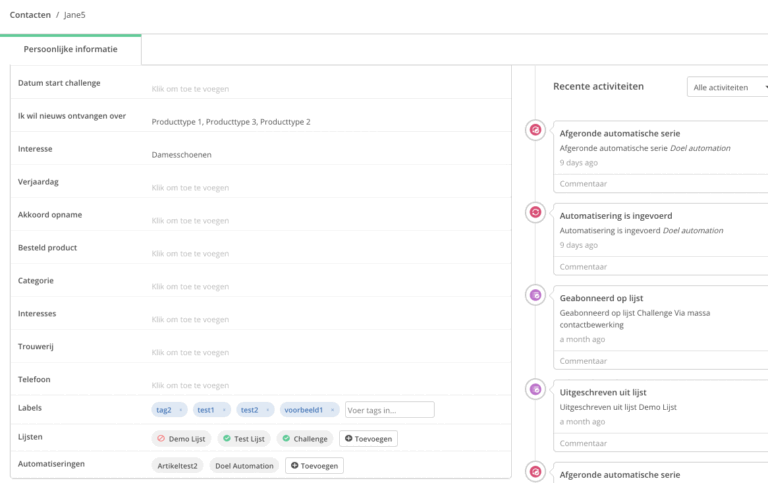Click the Commentaar field under Automatisering is ingevoerd
This screenshot has width=768, height=483.
coord(660,266)
